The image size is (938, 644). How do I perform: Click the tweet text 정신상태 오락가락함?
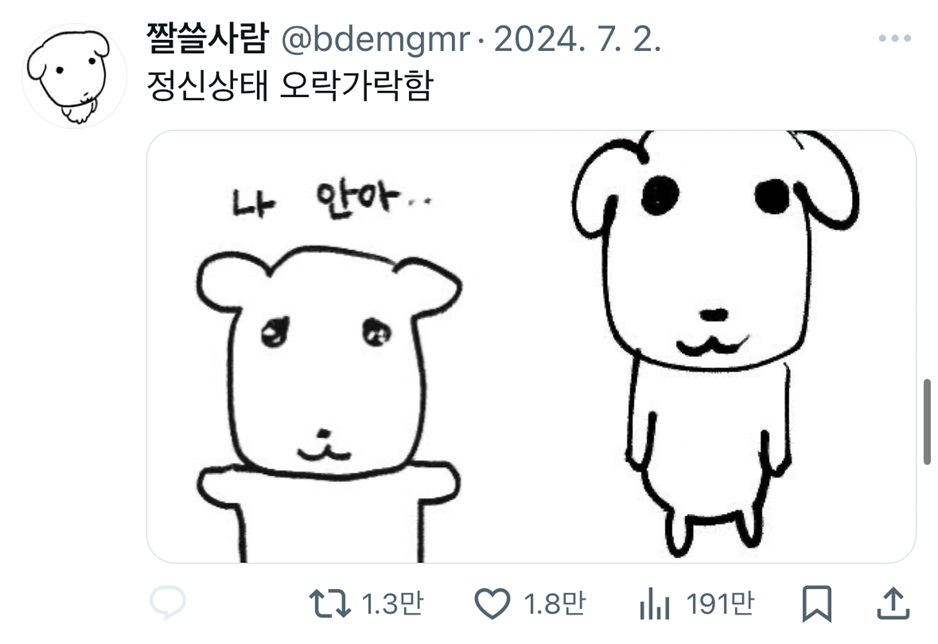pos(290,86)
